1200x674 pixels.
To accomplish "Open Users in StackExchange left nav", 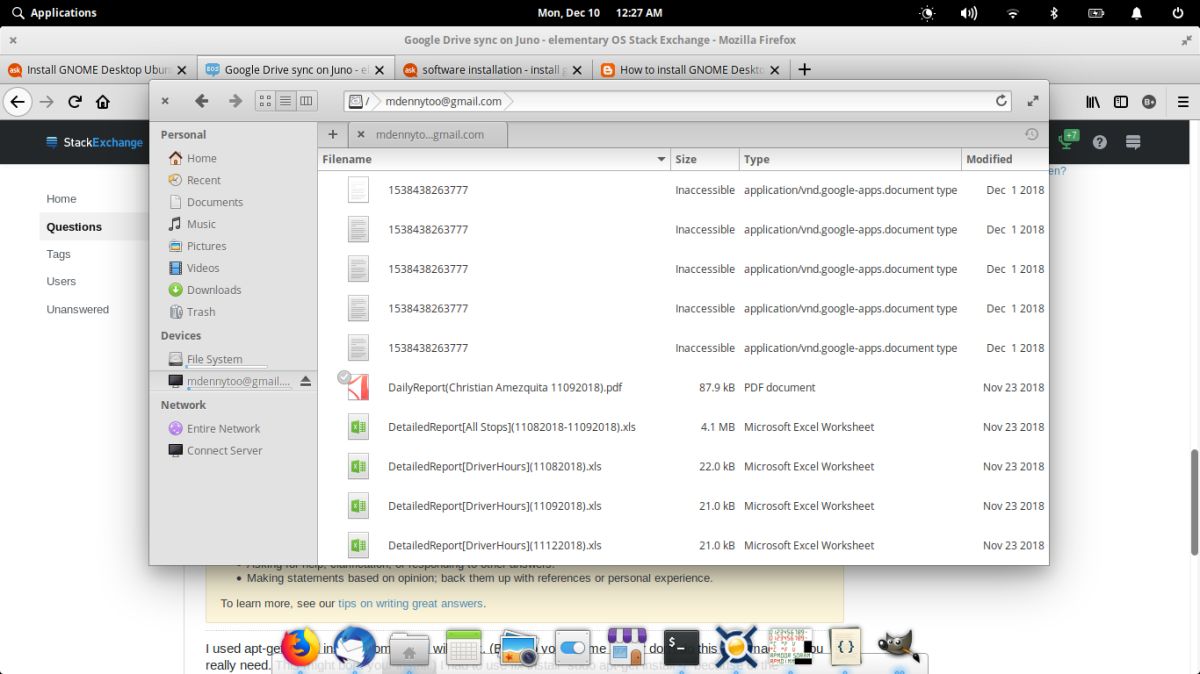I will point(61,281).
